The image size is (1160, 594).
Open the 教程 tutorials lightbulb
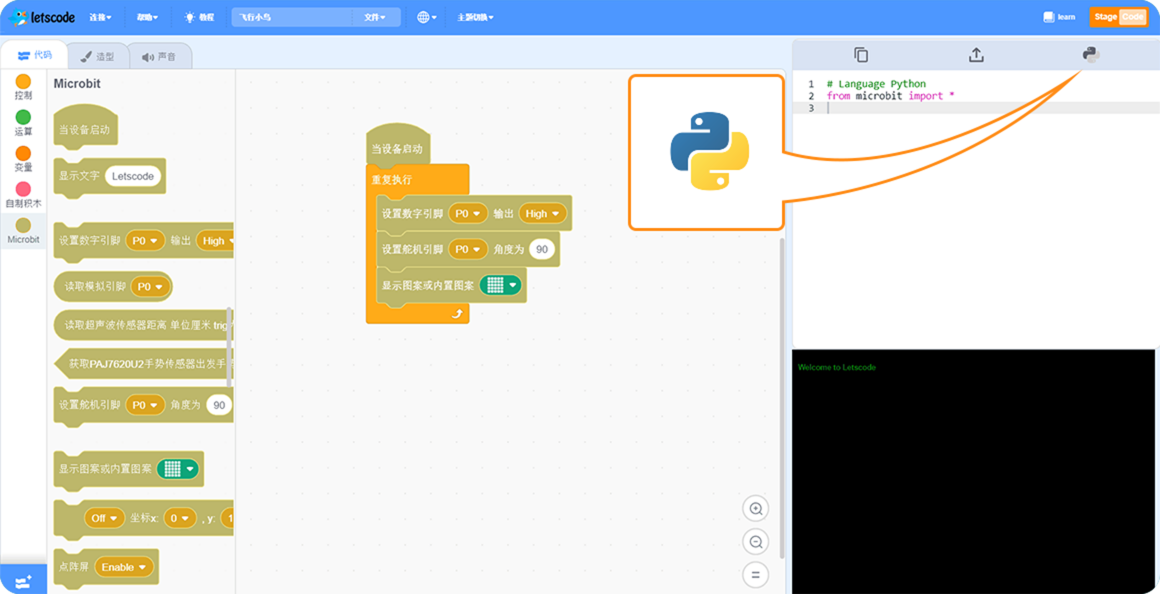199,17
